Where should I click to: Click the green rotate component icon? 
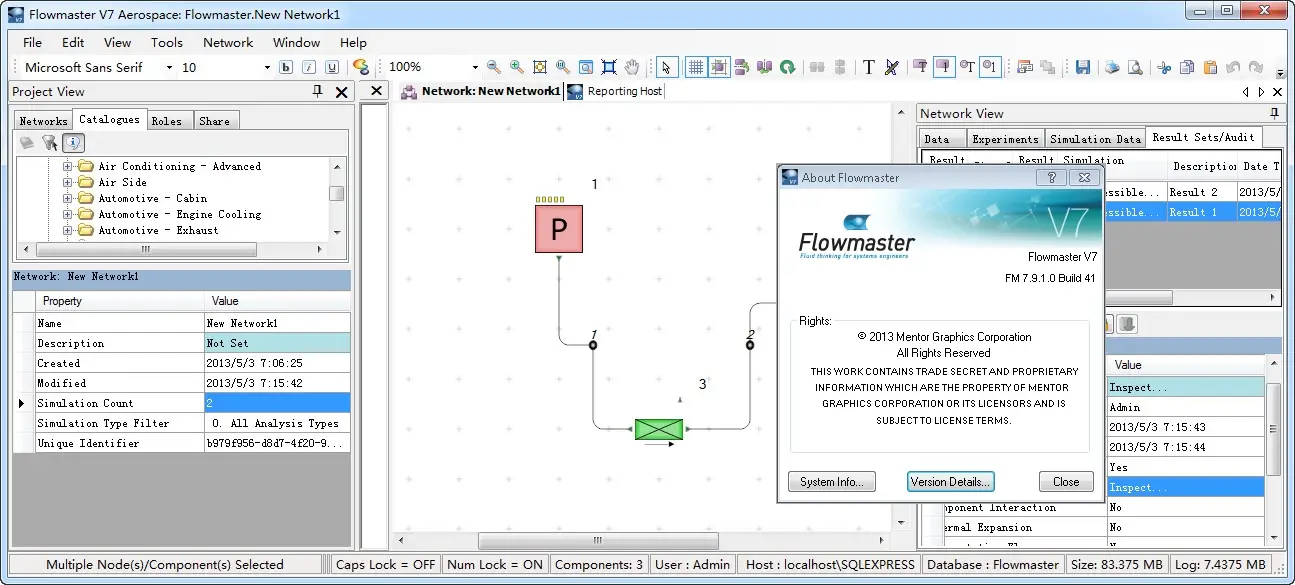[788, 67]
